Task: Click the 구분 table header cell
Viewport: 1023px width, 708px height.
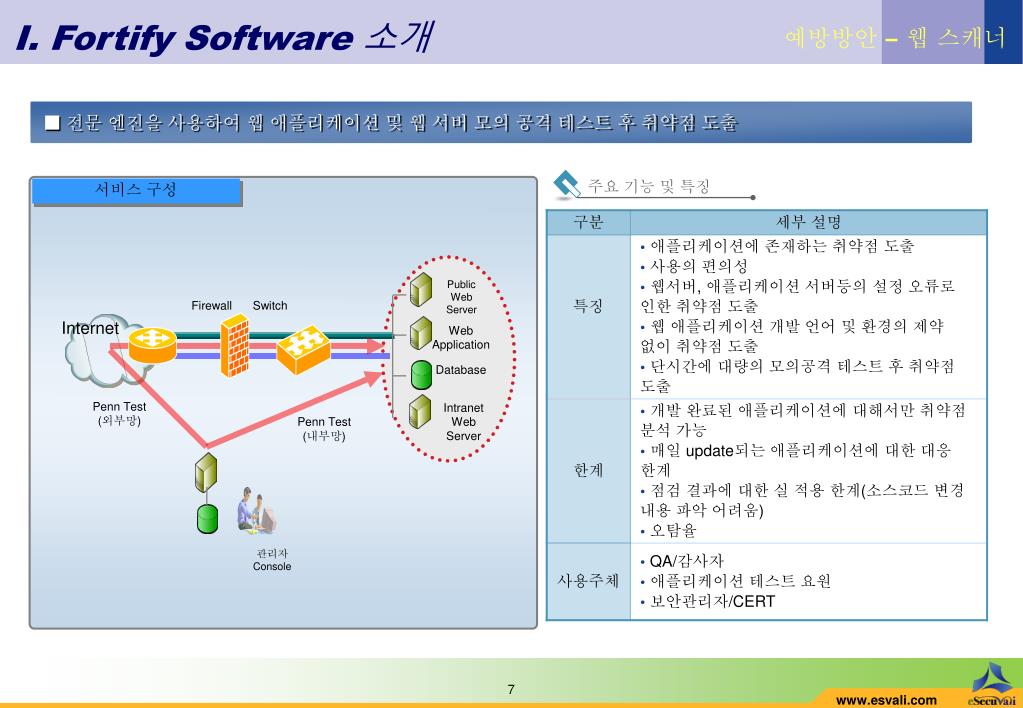Action: tap(588, 222)
